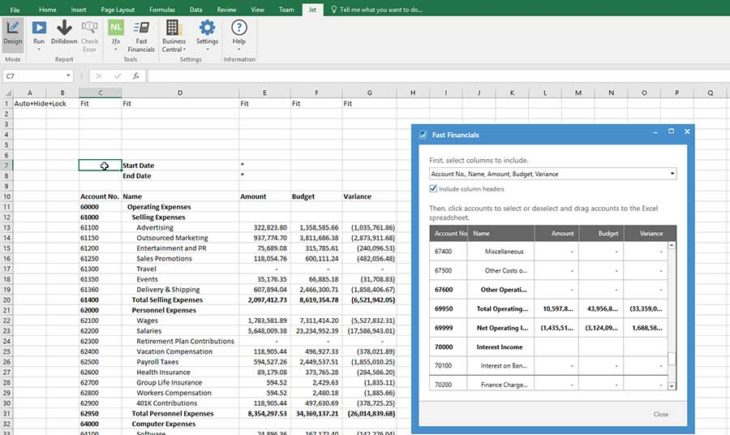Switch to the Home tab
Viewport: 730px width, 435px height.
pyautogui.click(x=47, y=9)
